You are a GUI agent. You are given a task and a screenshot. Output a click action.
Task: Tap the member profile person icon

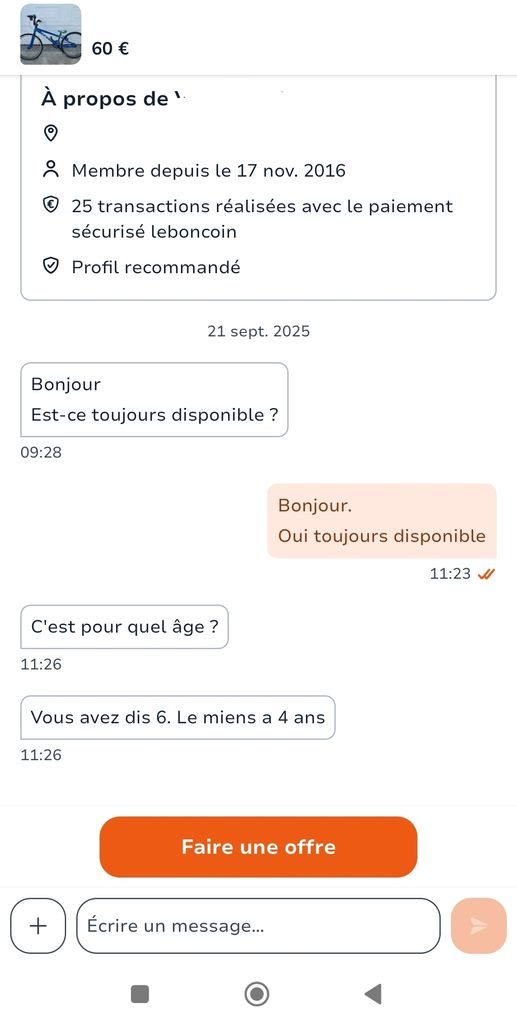50,170
